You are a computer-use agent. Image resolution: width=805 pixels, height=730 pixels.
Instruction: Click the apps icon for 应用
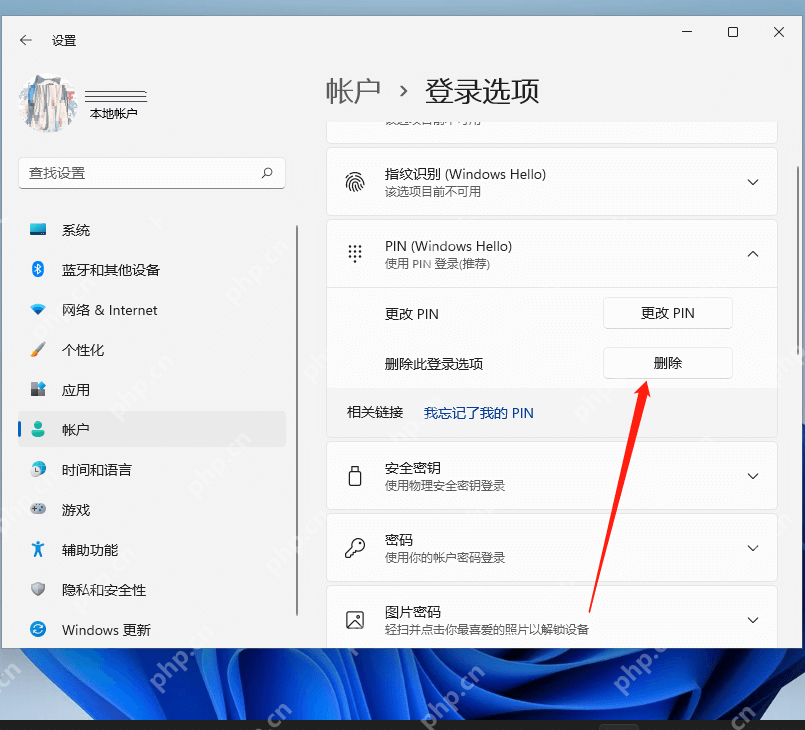point(38,389)
